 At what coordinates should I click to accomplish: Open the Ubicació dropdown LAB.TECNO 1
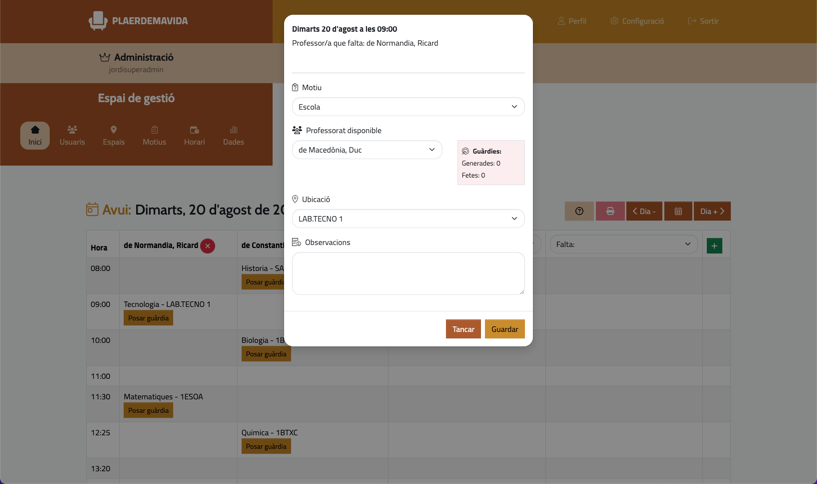click(408, 219)
